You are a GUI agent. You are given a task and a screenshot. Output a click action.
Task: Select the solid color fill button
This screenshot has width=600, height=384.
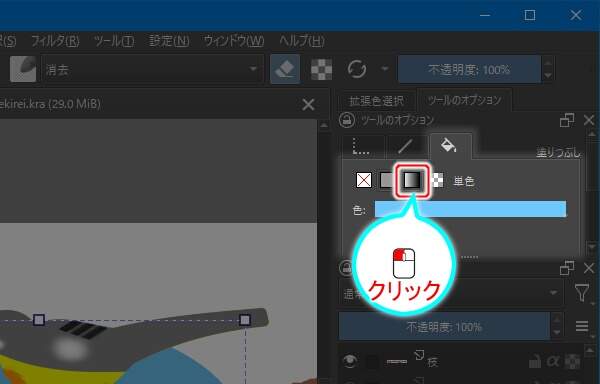pos(386,180)
